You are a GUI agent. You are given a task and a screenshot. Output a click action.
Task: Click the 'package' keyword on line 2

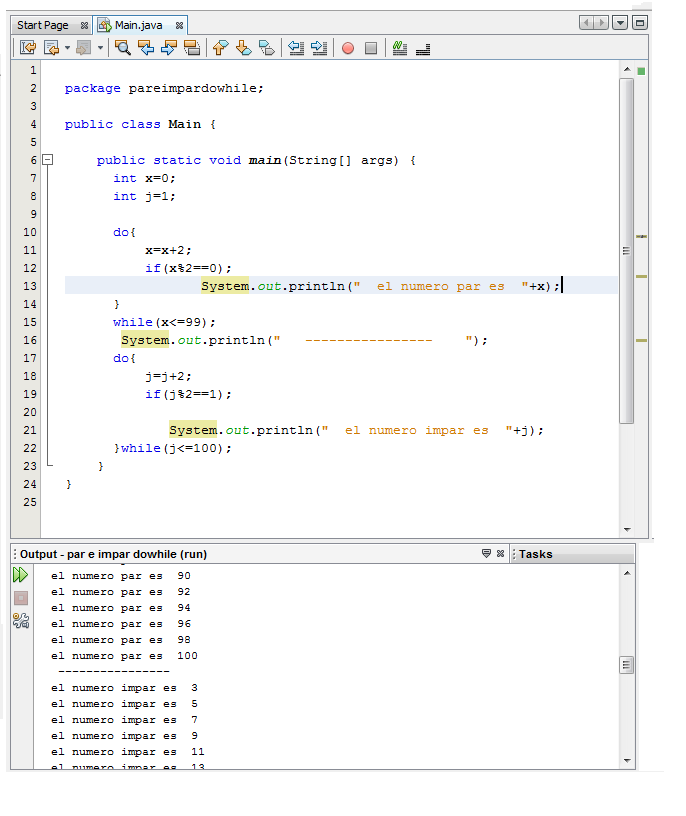[x=92, y=88]
